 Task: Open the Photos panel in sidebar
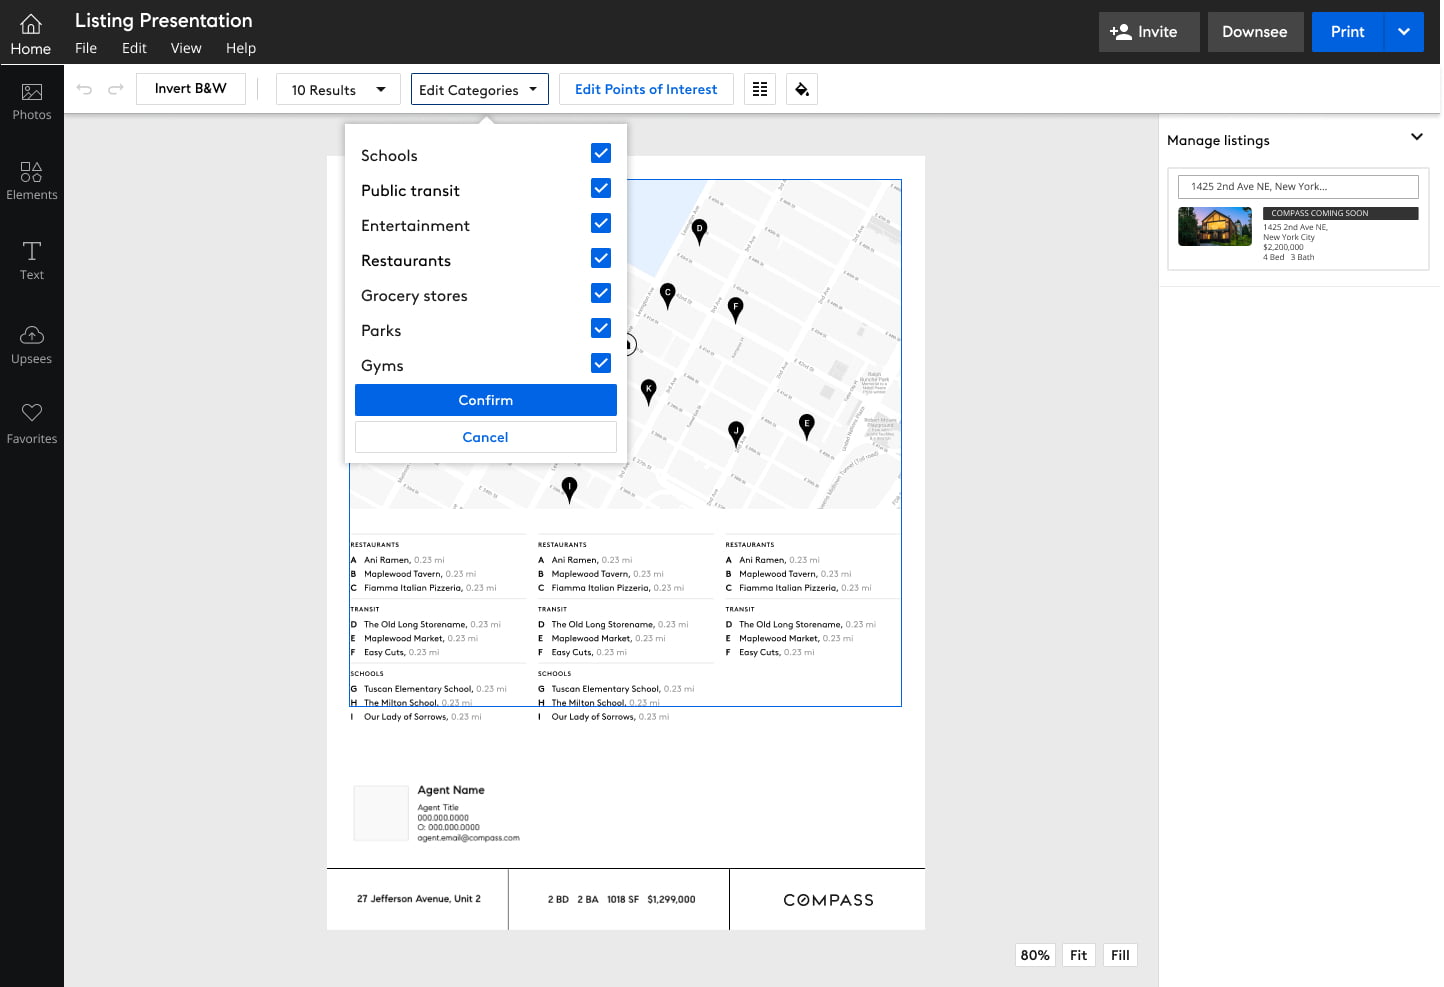tap(32, 101)
